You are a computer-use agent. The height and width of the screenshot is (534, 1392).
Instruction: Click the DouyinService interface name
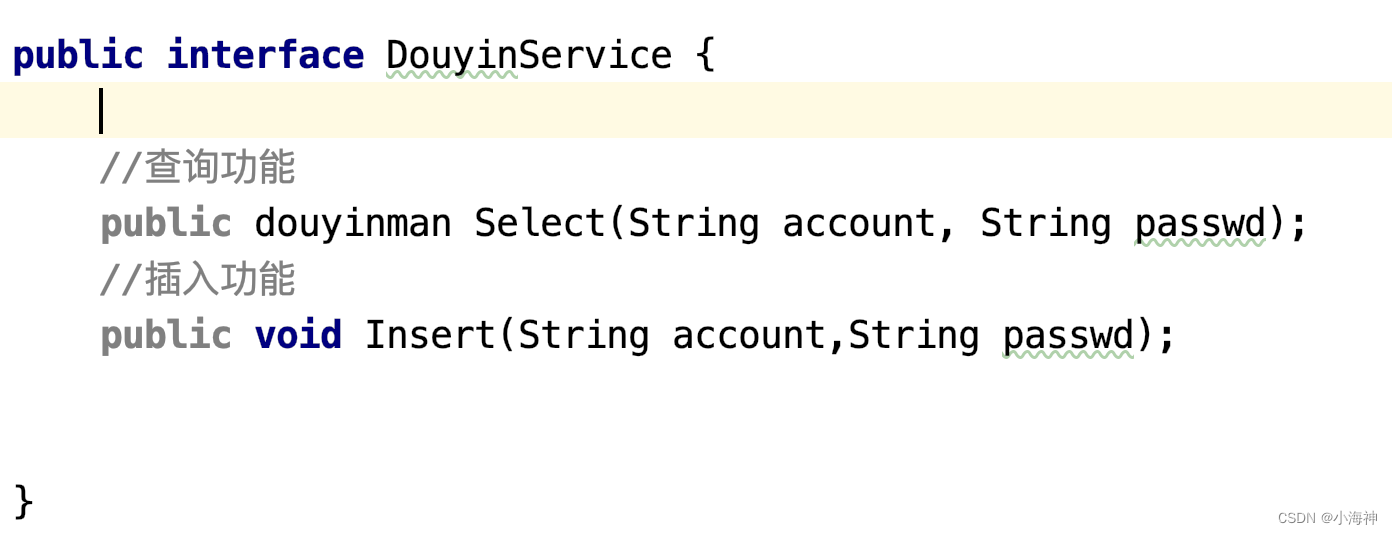(x=529, y=55)
